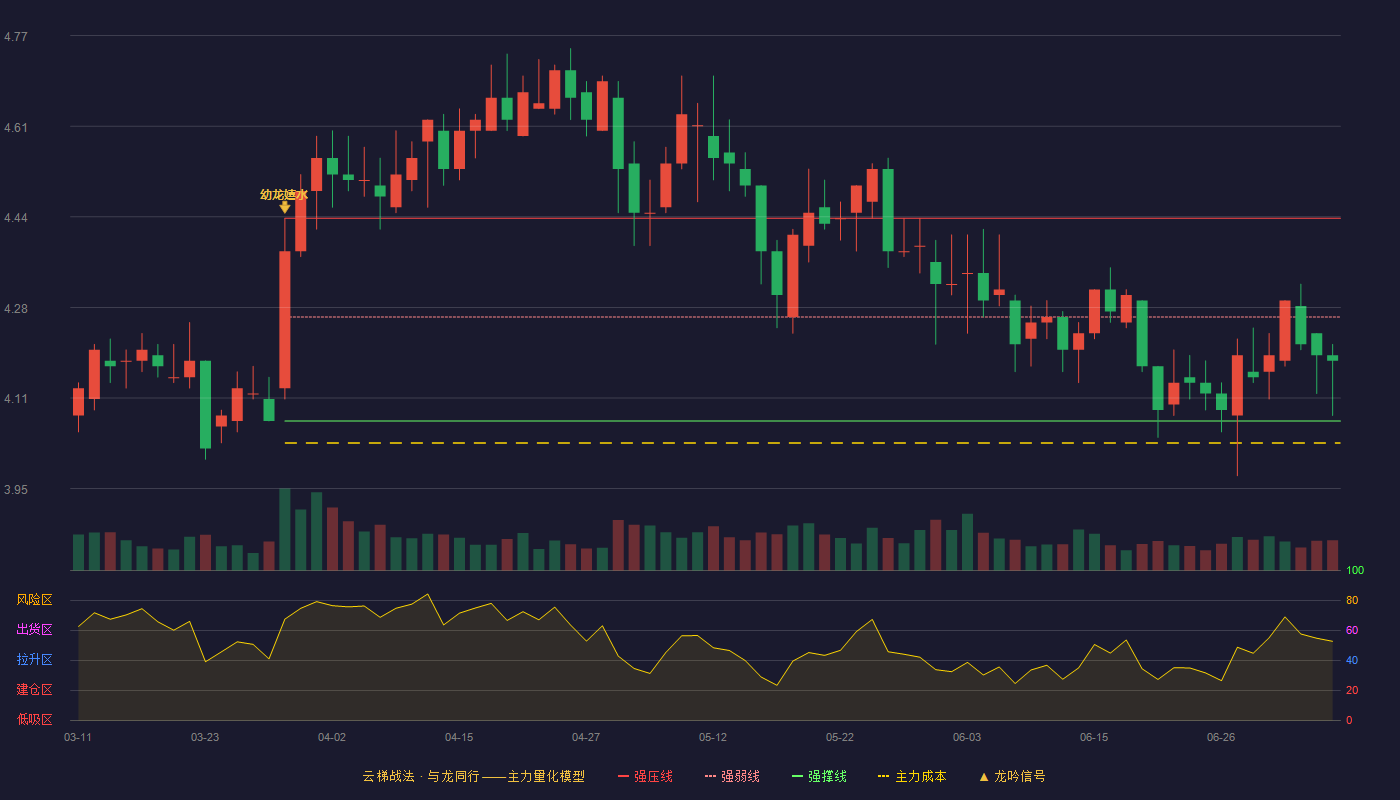Click the 4.61 price axis label

tap(16, 127)
